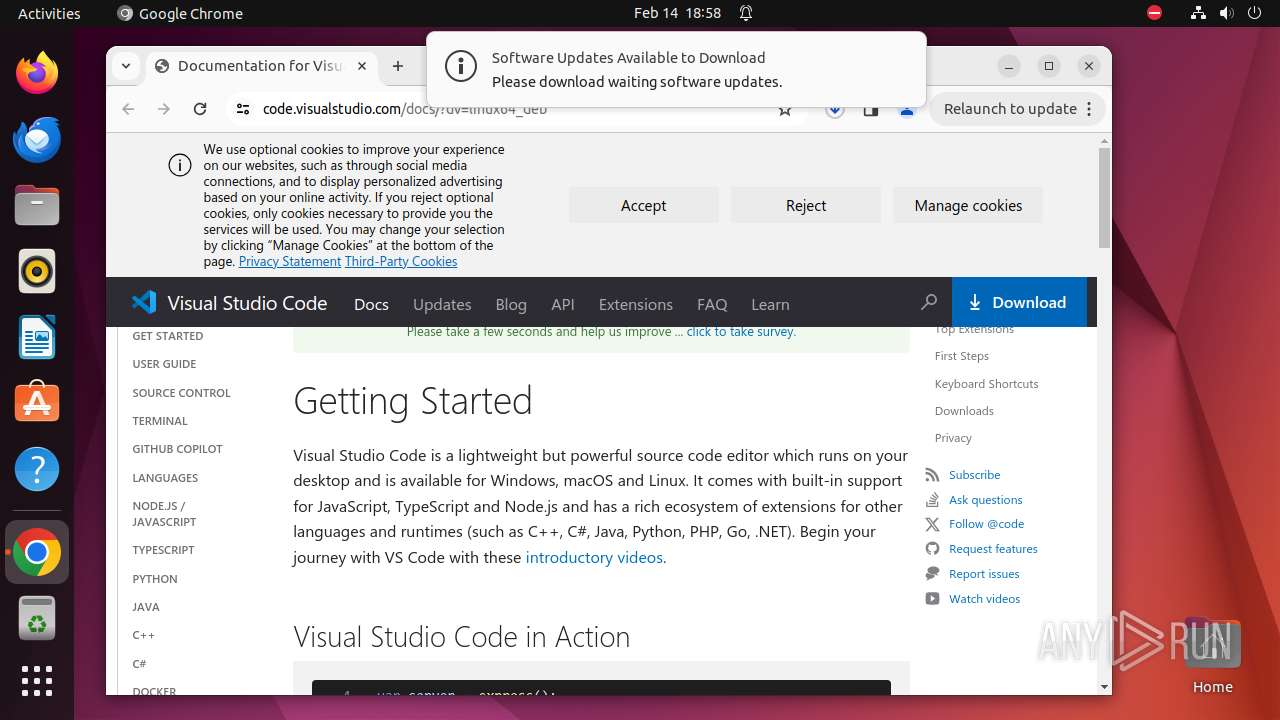This screenshot has height=720, width=1280.
Task: Expand SOURCE CONTROL docs section
Action: pyautogui.click(x=181, y=393)
